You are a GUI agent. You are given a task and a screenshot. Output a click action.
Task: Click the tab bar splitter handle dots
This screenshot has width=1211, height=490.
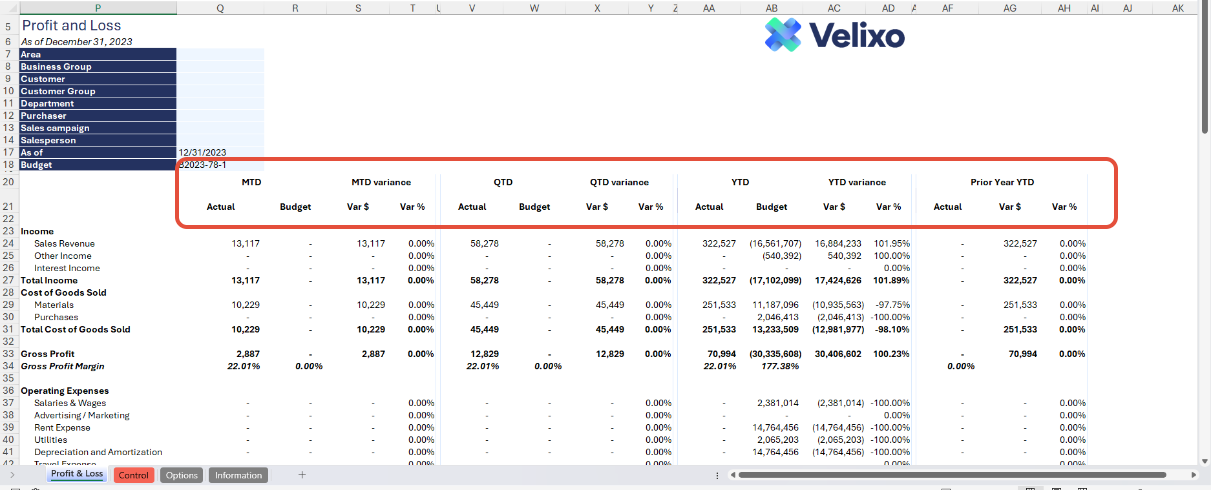tap(719, 475)
